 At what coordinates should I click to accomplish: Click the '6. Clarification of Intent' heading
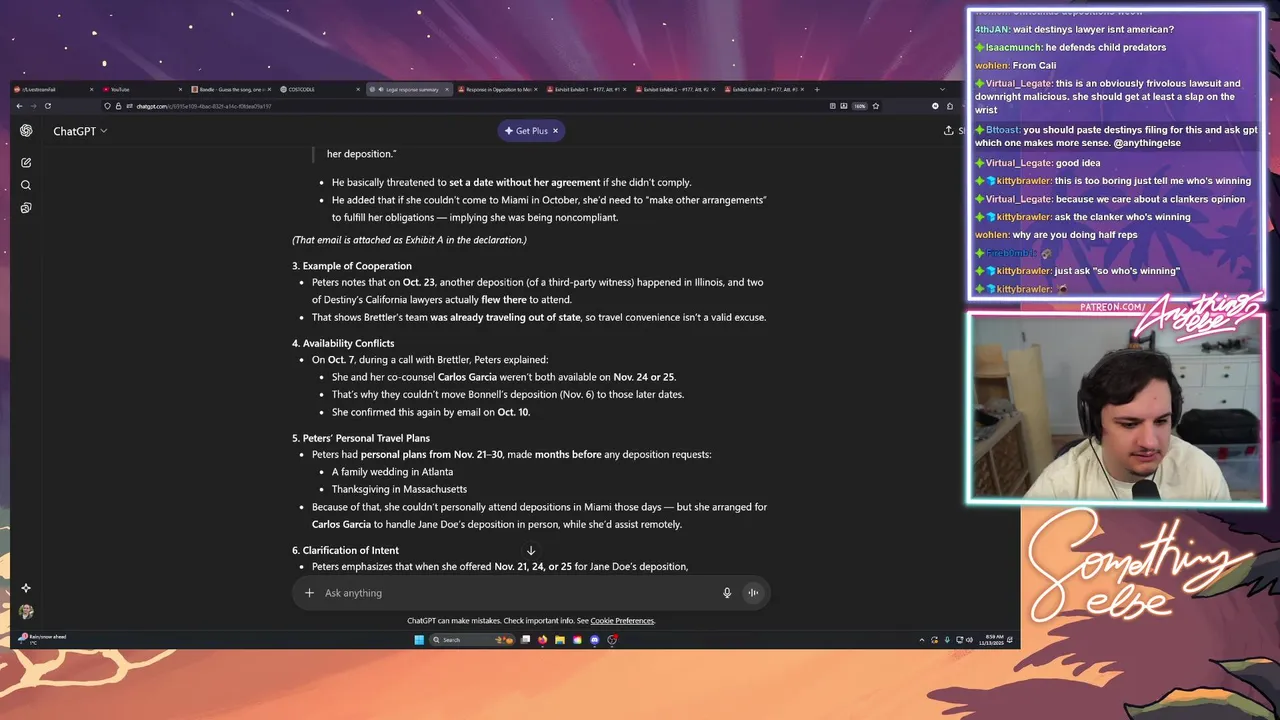345,550
